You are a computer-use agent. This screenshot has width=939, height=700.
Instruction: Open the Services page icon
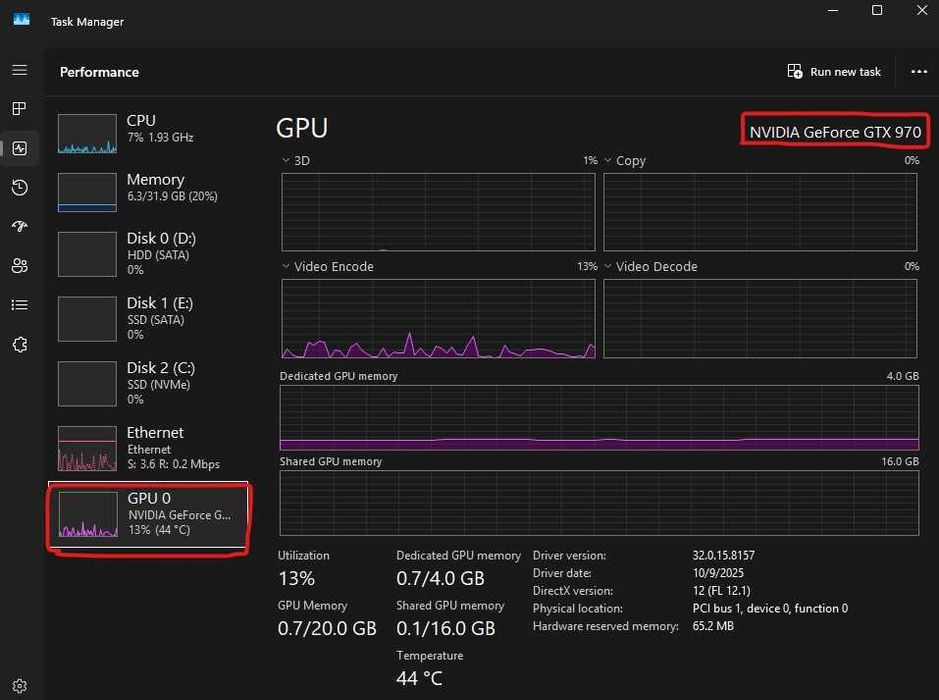[20, 344]
